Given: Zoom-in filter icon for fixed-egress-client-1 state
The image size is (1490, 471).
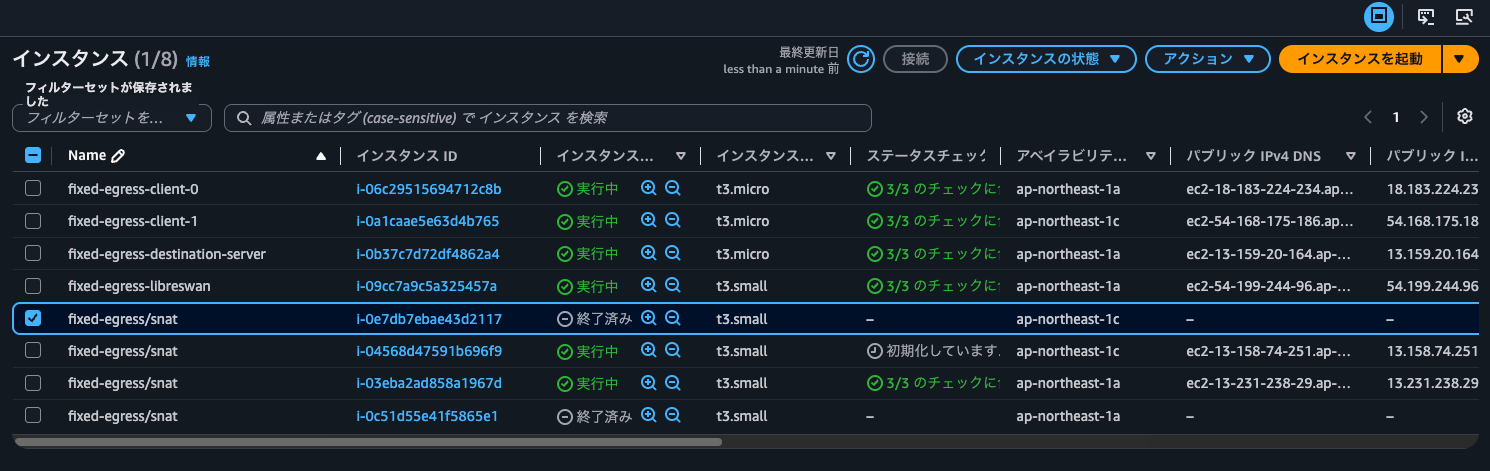Looking at the screenshot, I should (648, 220).
